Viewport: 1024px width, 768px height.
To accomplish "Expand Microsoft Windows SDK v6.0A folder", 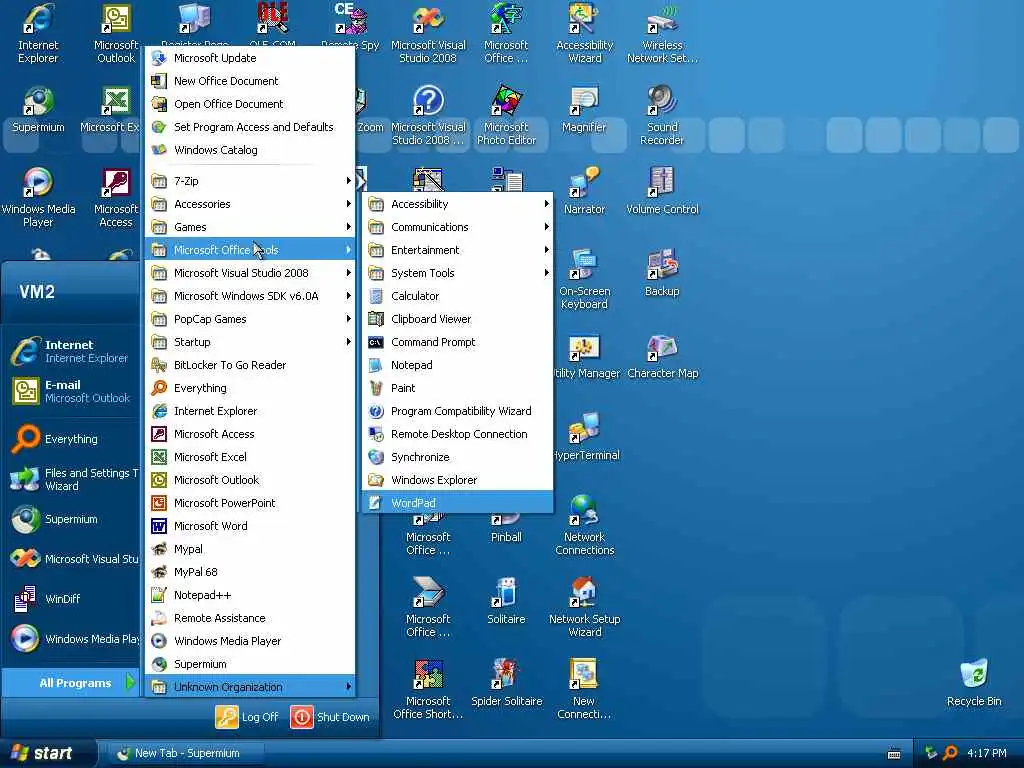I will tap(250, 296).
